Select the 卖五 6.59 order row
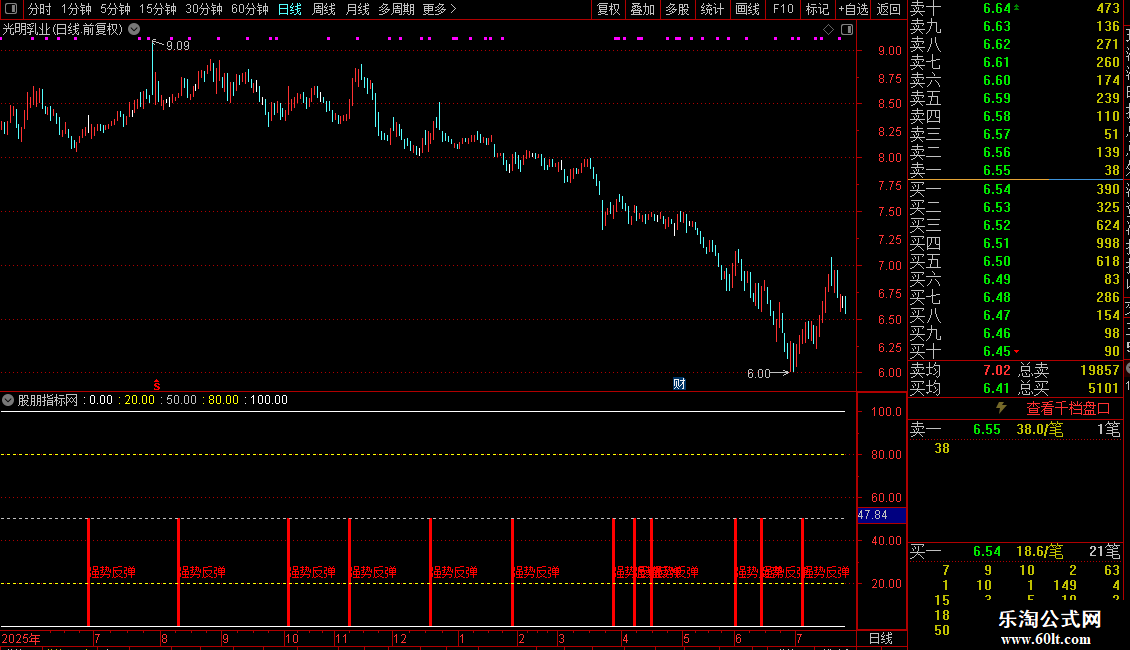1130x650 pixels. 1015,98
